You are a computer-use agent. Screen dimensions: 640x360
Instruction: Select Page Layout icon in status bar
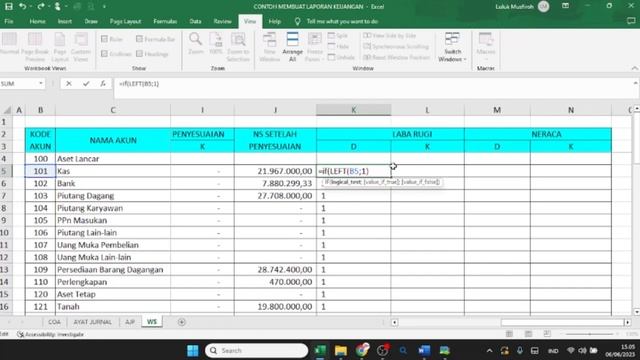[x=528, y=334]
